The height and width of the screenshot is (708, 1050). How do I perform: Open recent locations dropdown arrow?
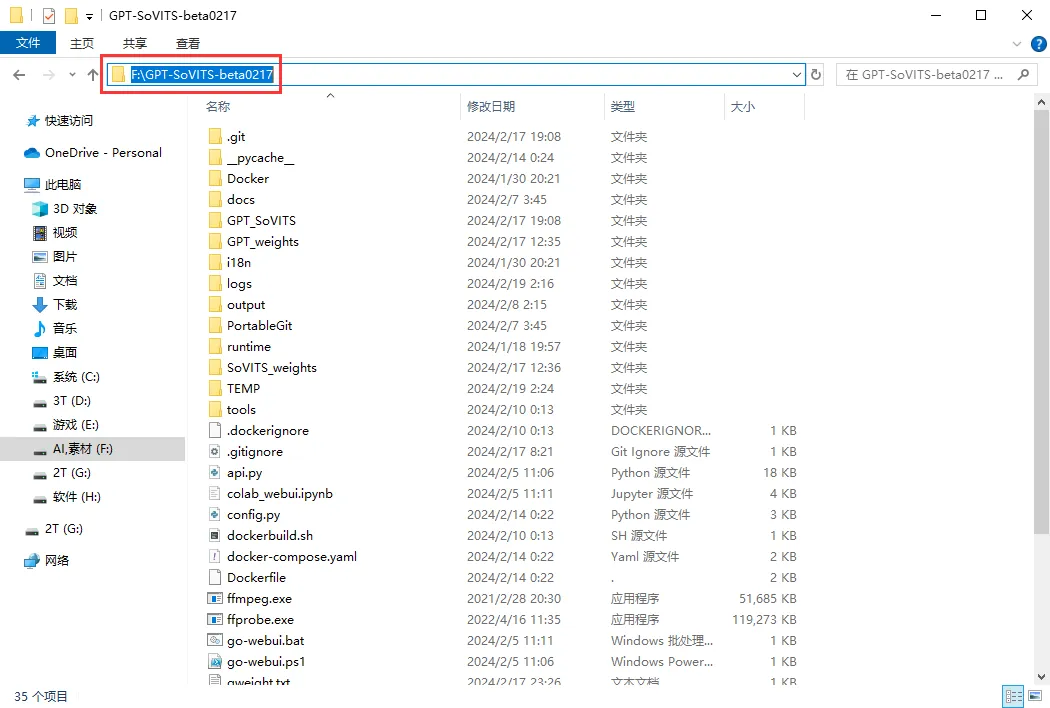pos(72,75)
